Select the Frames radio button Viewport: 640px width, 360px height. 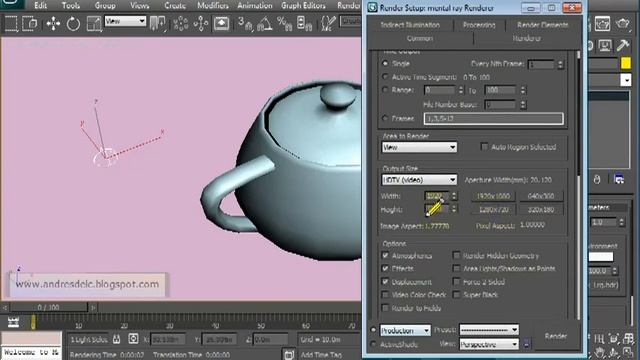385,118
